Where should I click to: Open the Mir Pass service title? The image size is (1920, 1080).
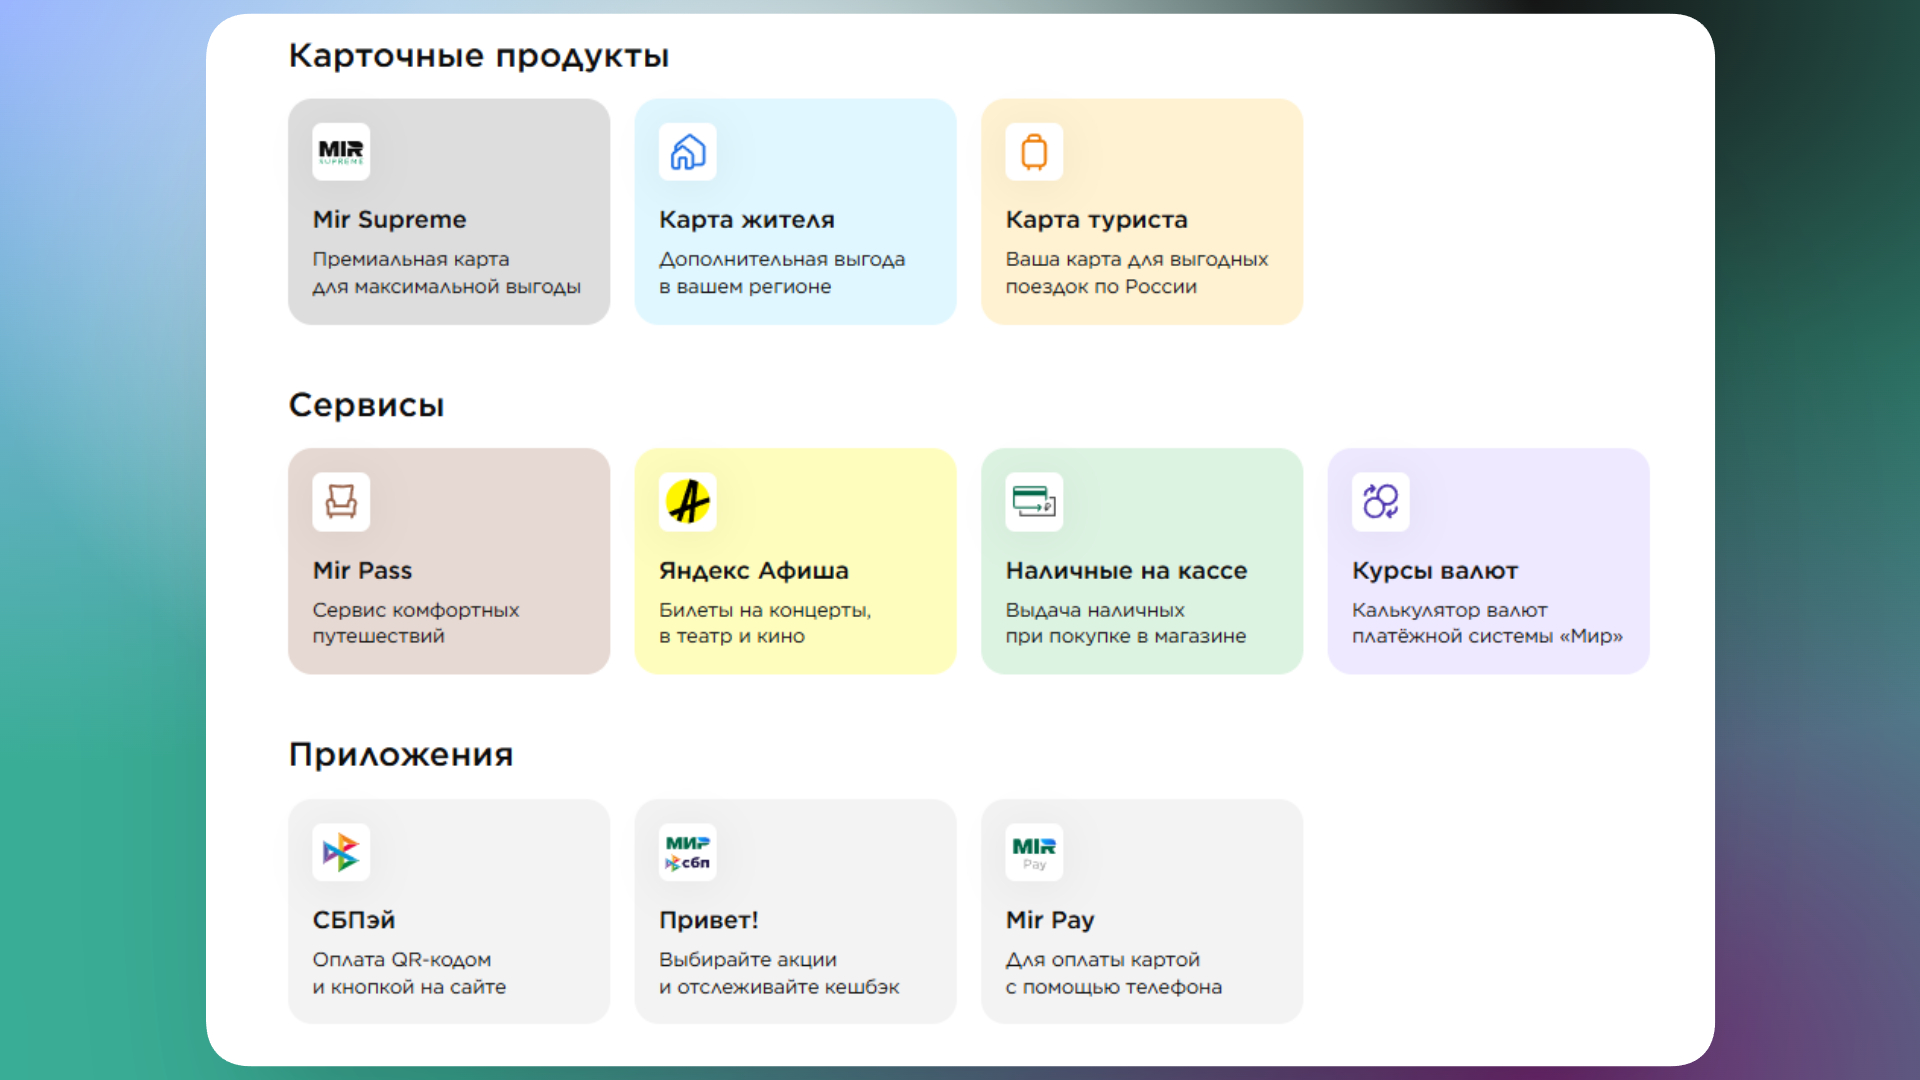(x=362, y=571)
